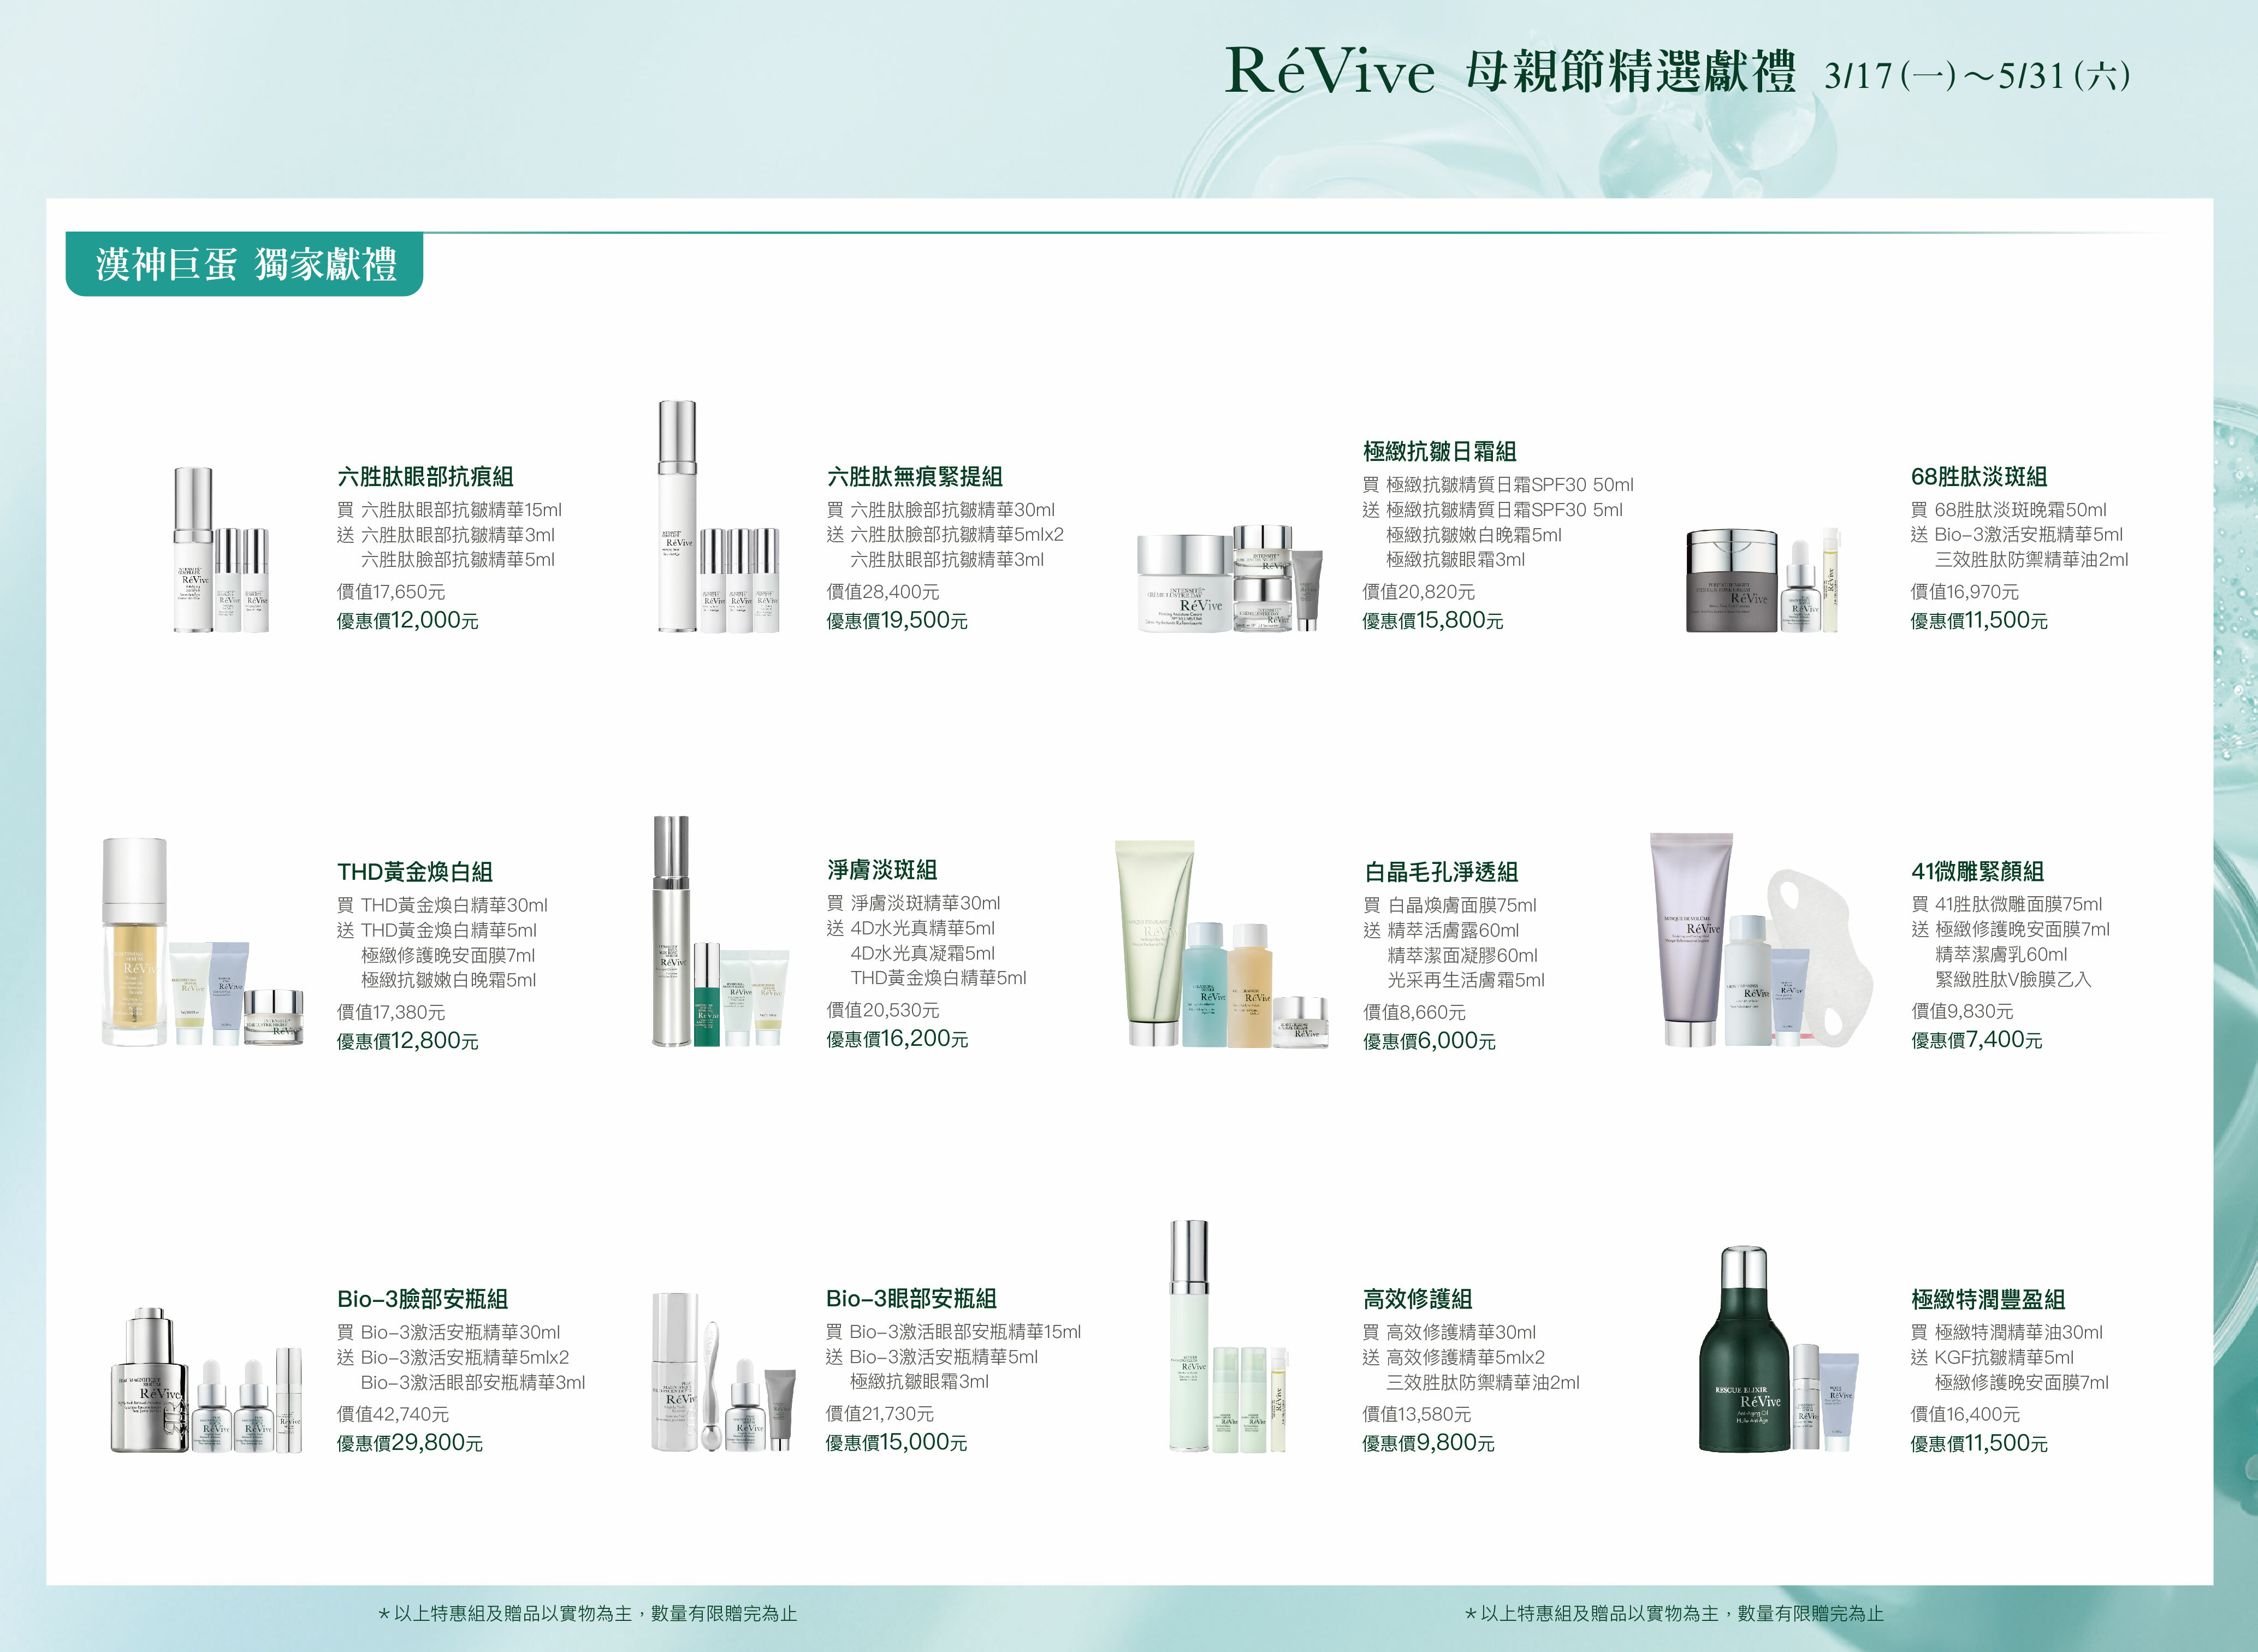Screen dimensions: 2258x1652
Task: Click the 極緻抗皺日霜組 title
Action: 1439,452
